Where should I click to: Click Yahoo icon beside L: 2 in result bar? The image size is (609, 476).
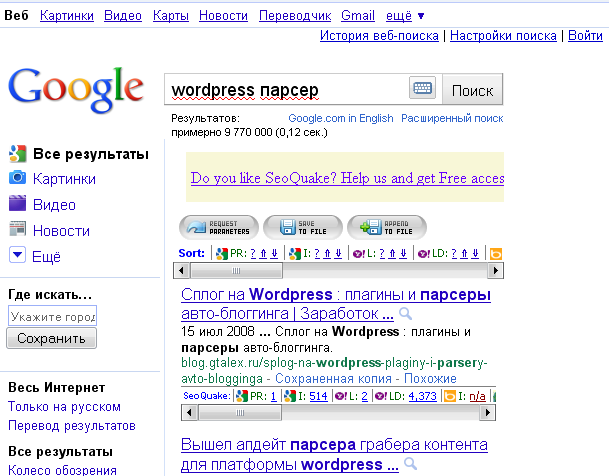click(x=341, y=396)
